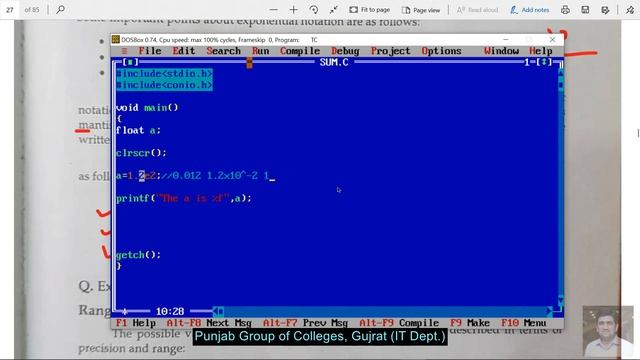640x360 pixels.
Task: Zoom in with the plus icon
Action: click(x=293, y=9)
